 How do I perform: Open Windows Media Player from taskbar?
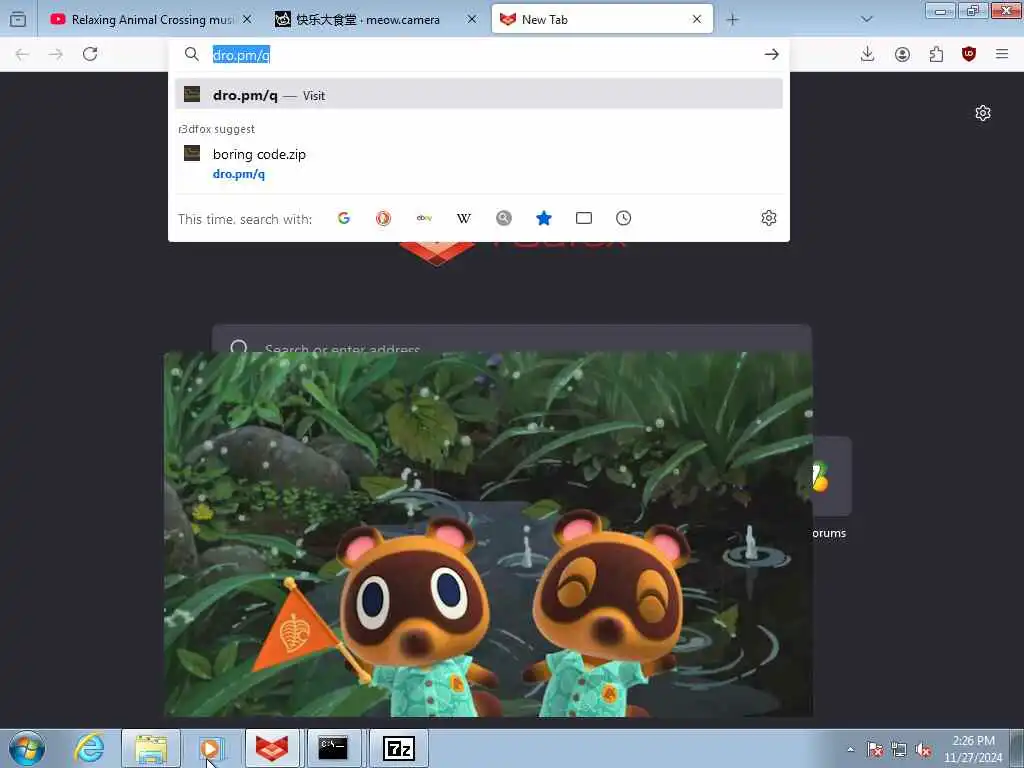click(x=211, y=748)
